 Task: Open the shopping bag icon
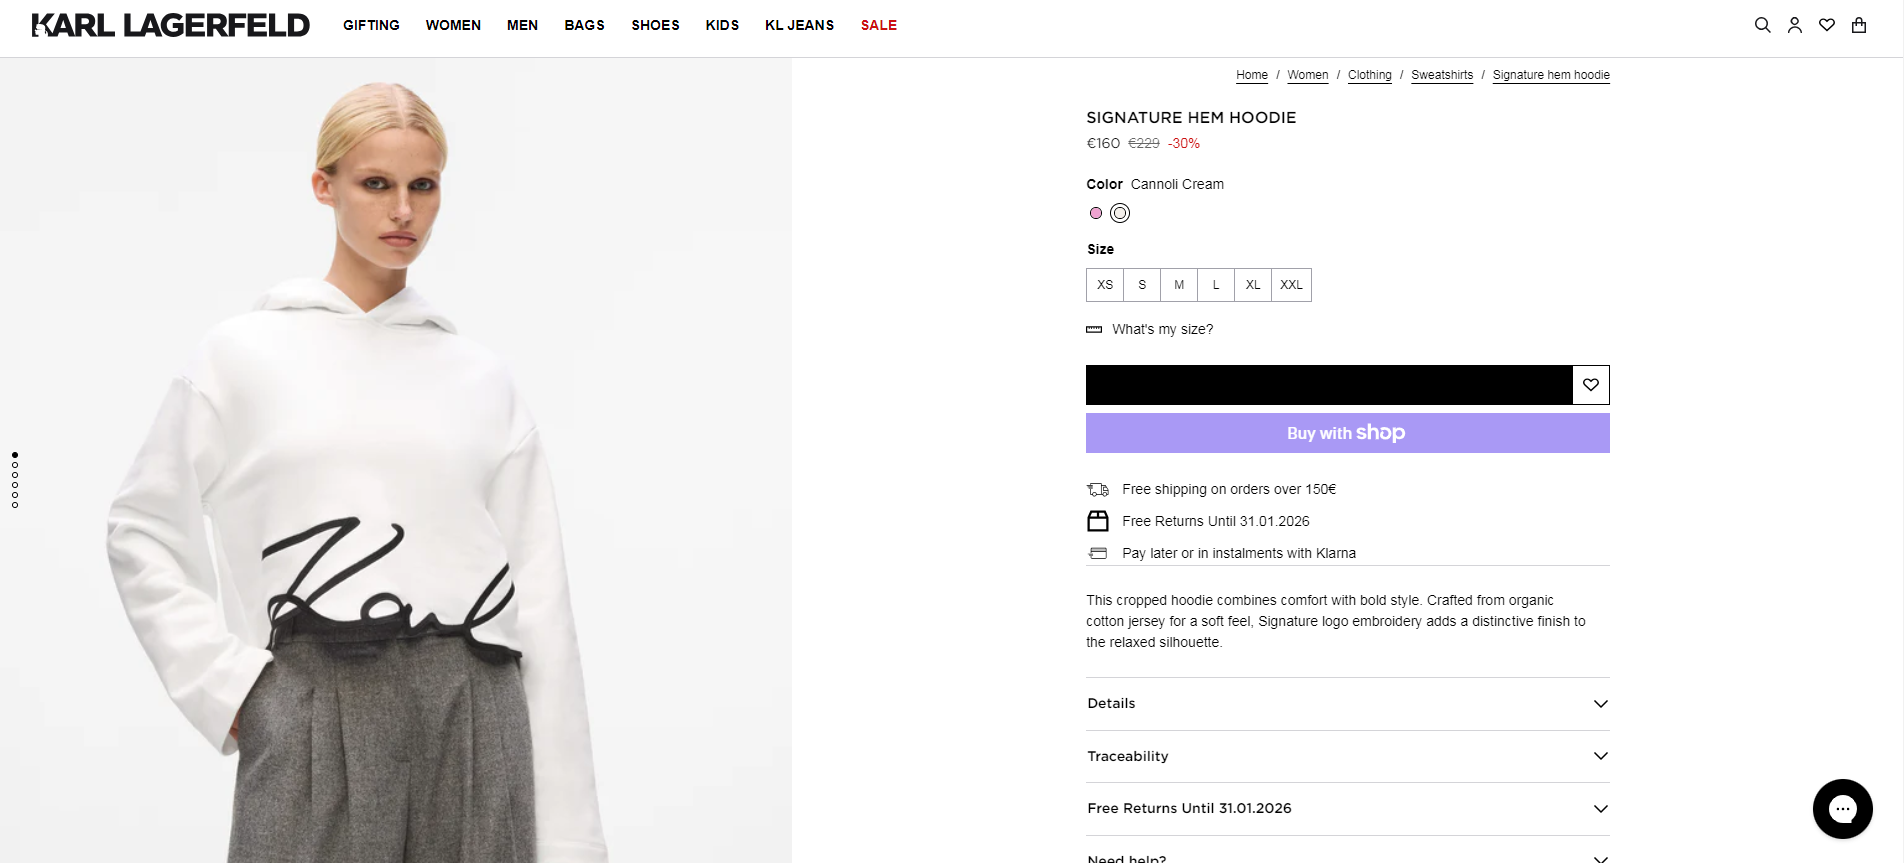point(1859,25)
